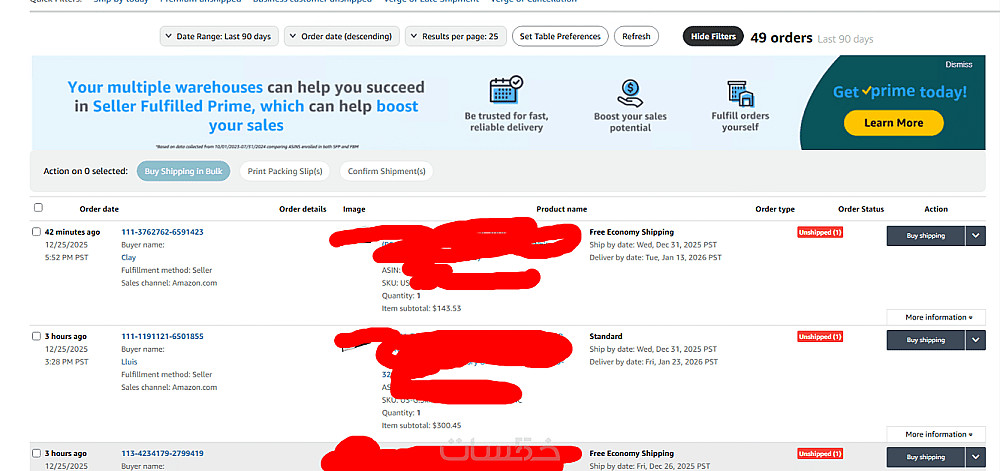1000x471 pixels.
Task: Refresh the orders list
Action: click(x=636, y=36)
